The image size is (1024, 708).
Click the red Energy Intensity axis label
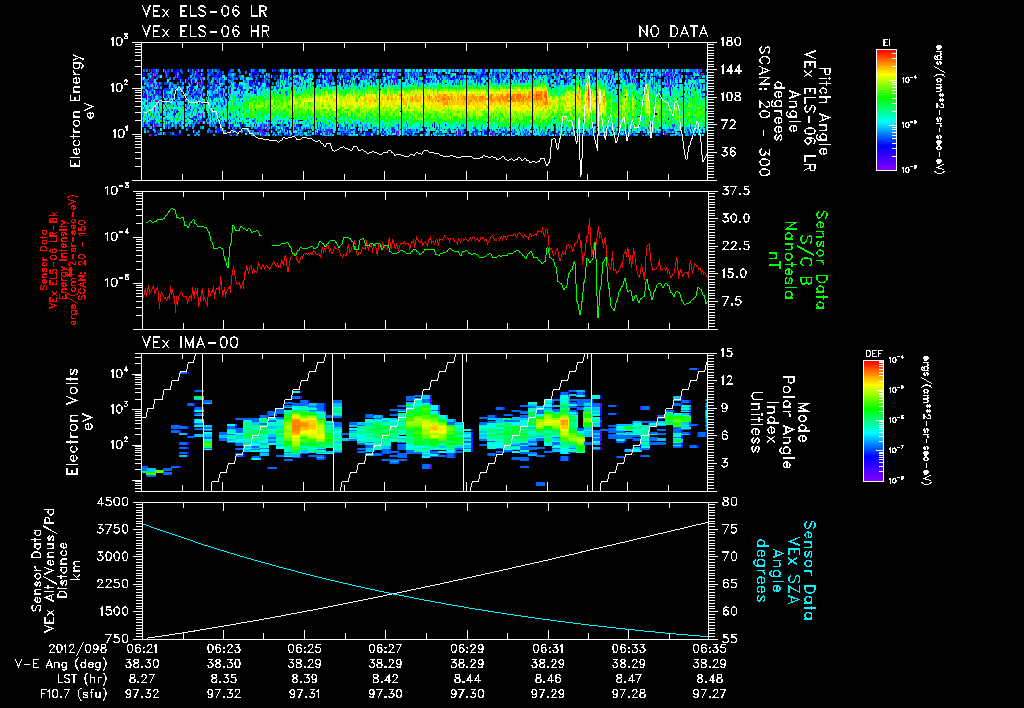pos(61,259)
